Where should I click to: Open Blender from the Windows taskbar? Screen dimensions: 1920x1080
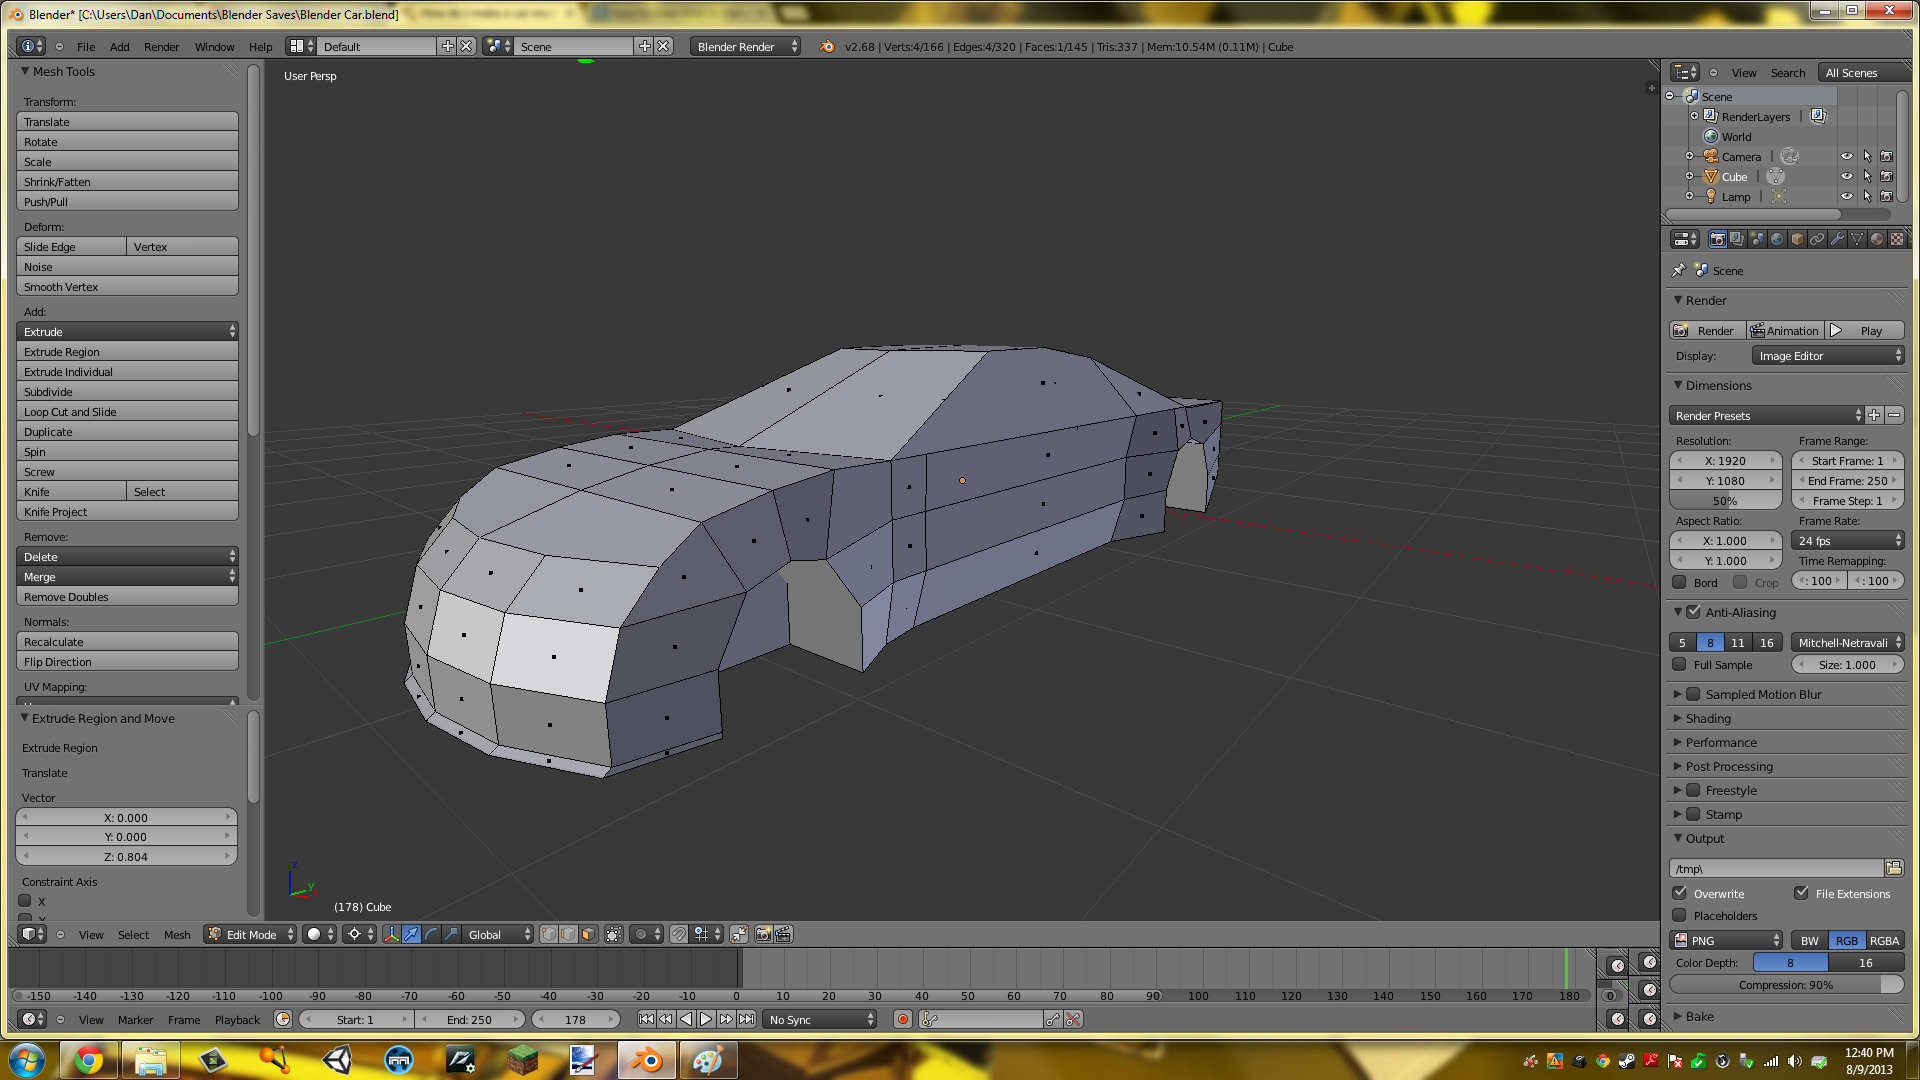[647, 1060]
